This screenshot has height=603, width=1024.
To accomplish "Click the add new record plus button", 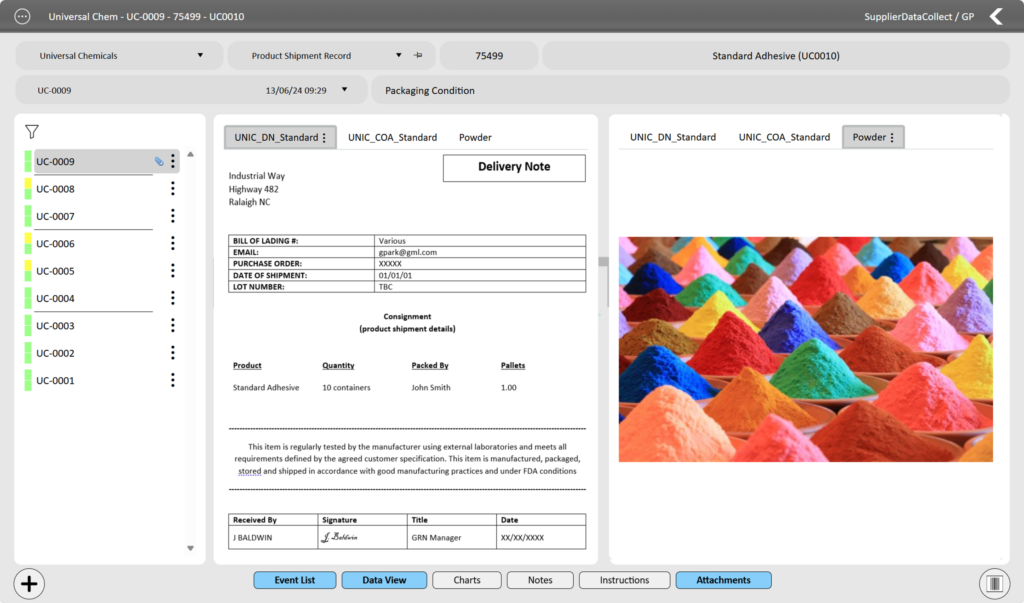I will coord(29,583).
